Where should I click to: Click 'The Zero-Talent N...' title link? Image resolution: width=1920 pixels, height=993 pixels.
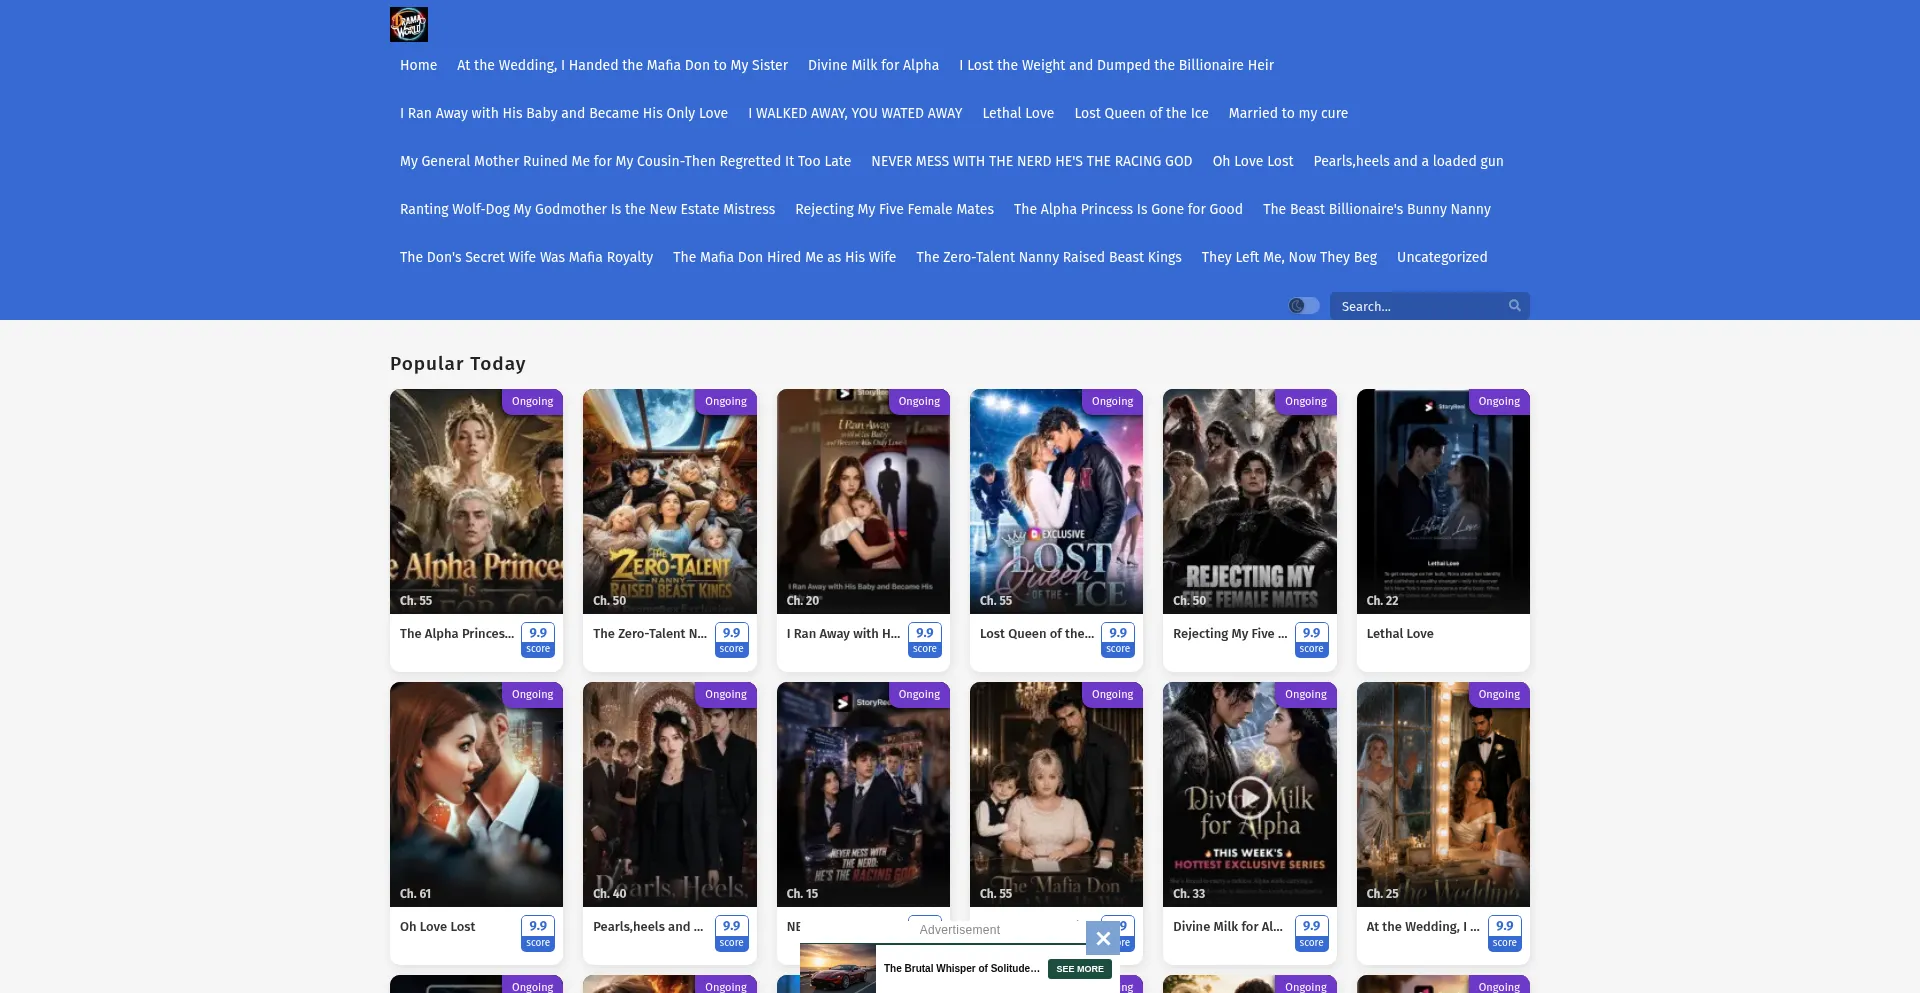click(650, 634)
